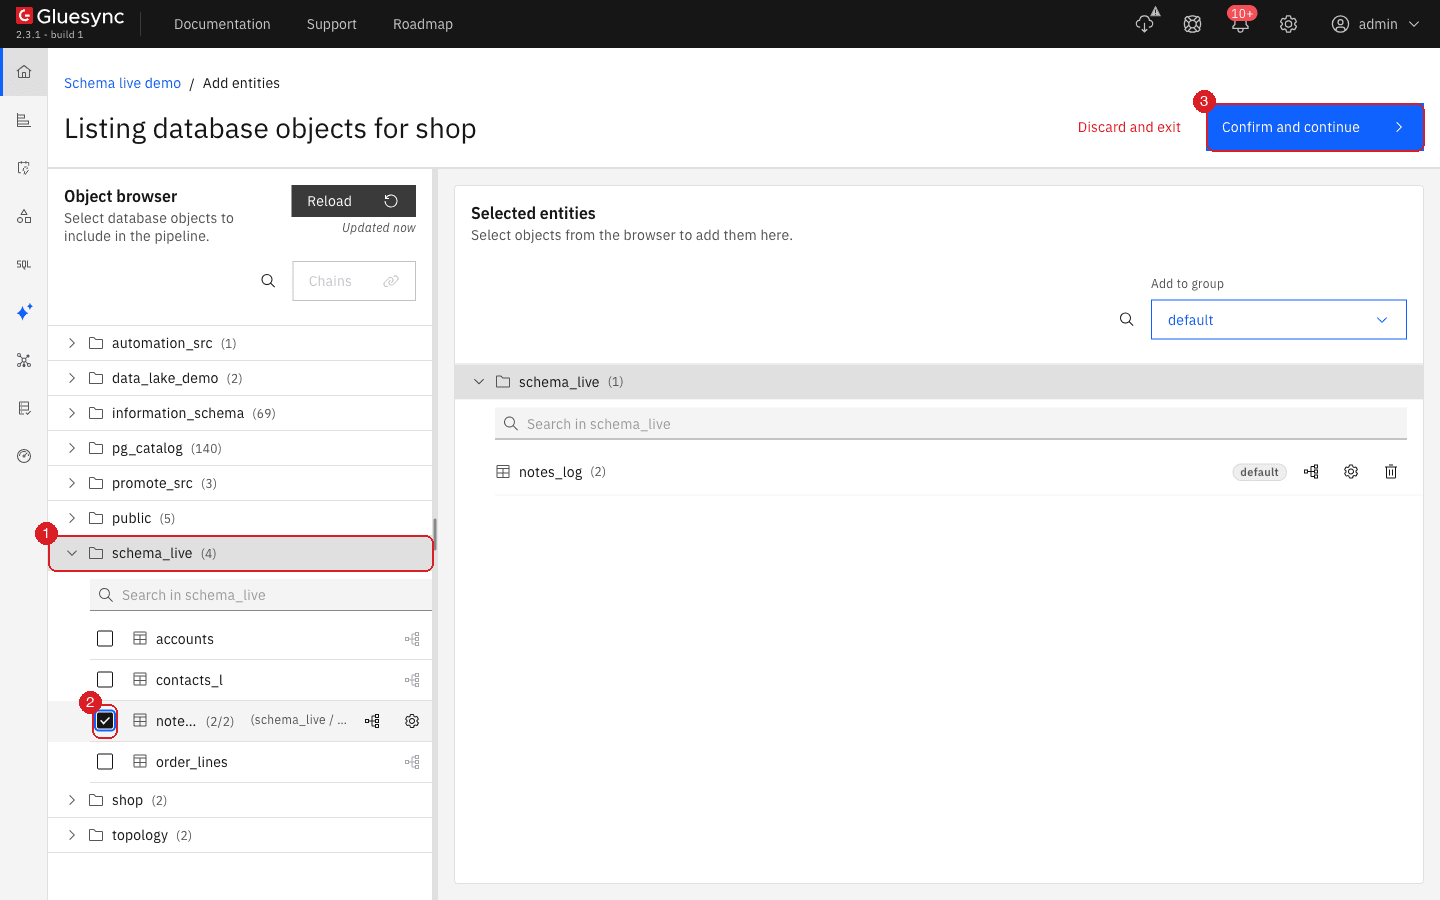Open the Roadmap menu item

[x=423, y=24]
